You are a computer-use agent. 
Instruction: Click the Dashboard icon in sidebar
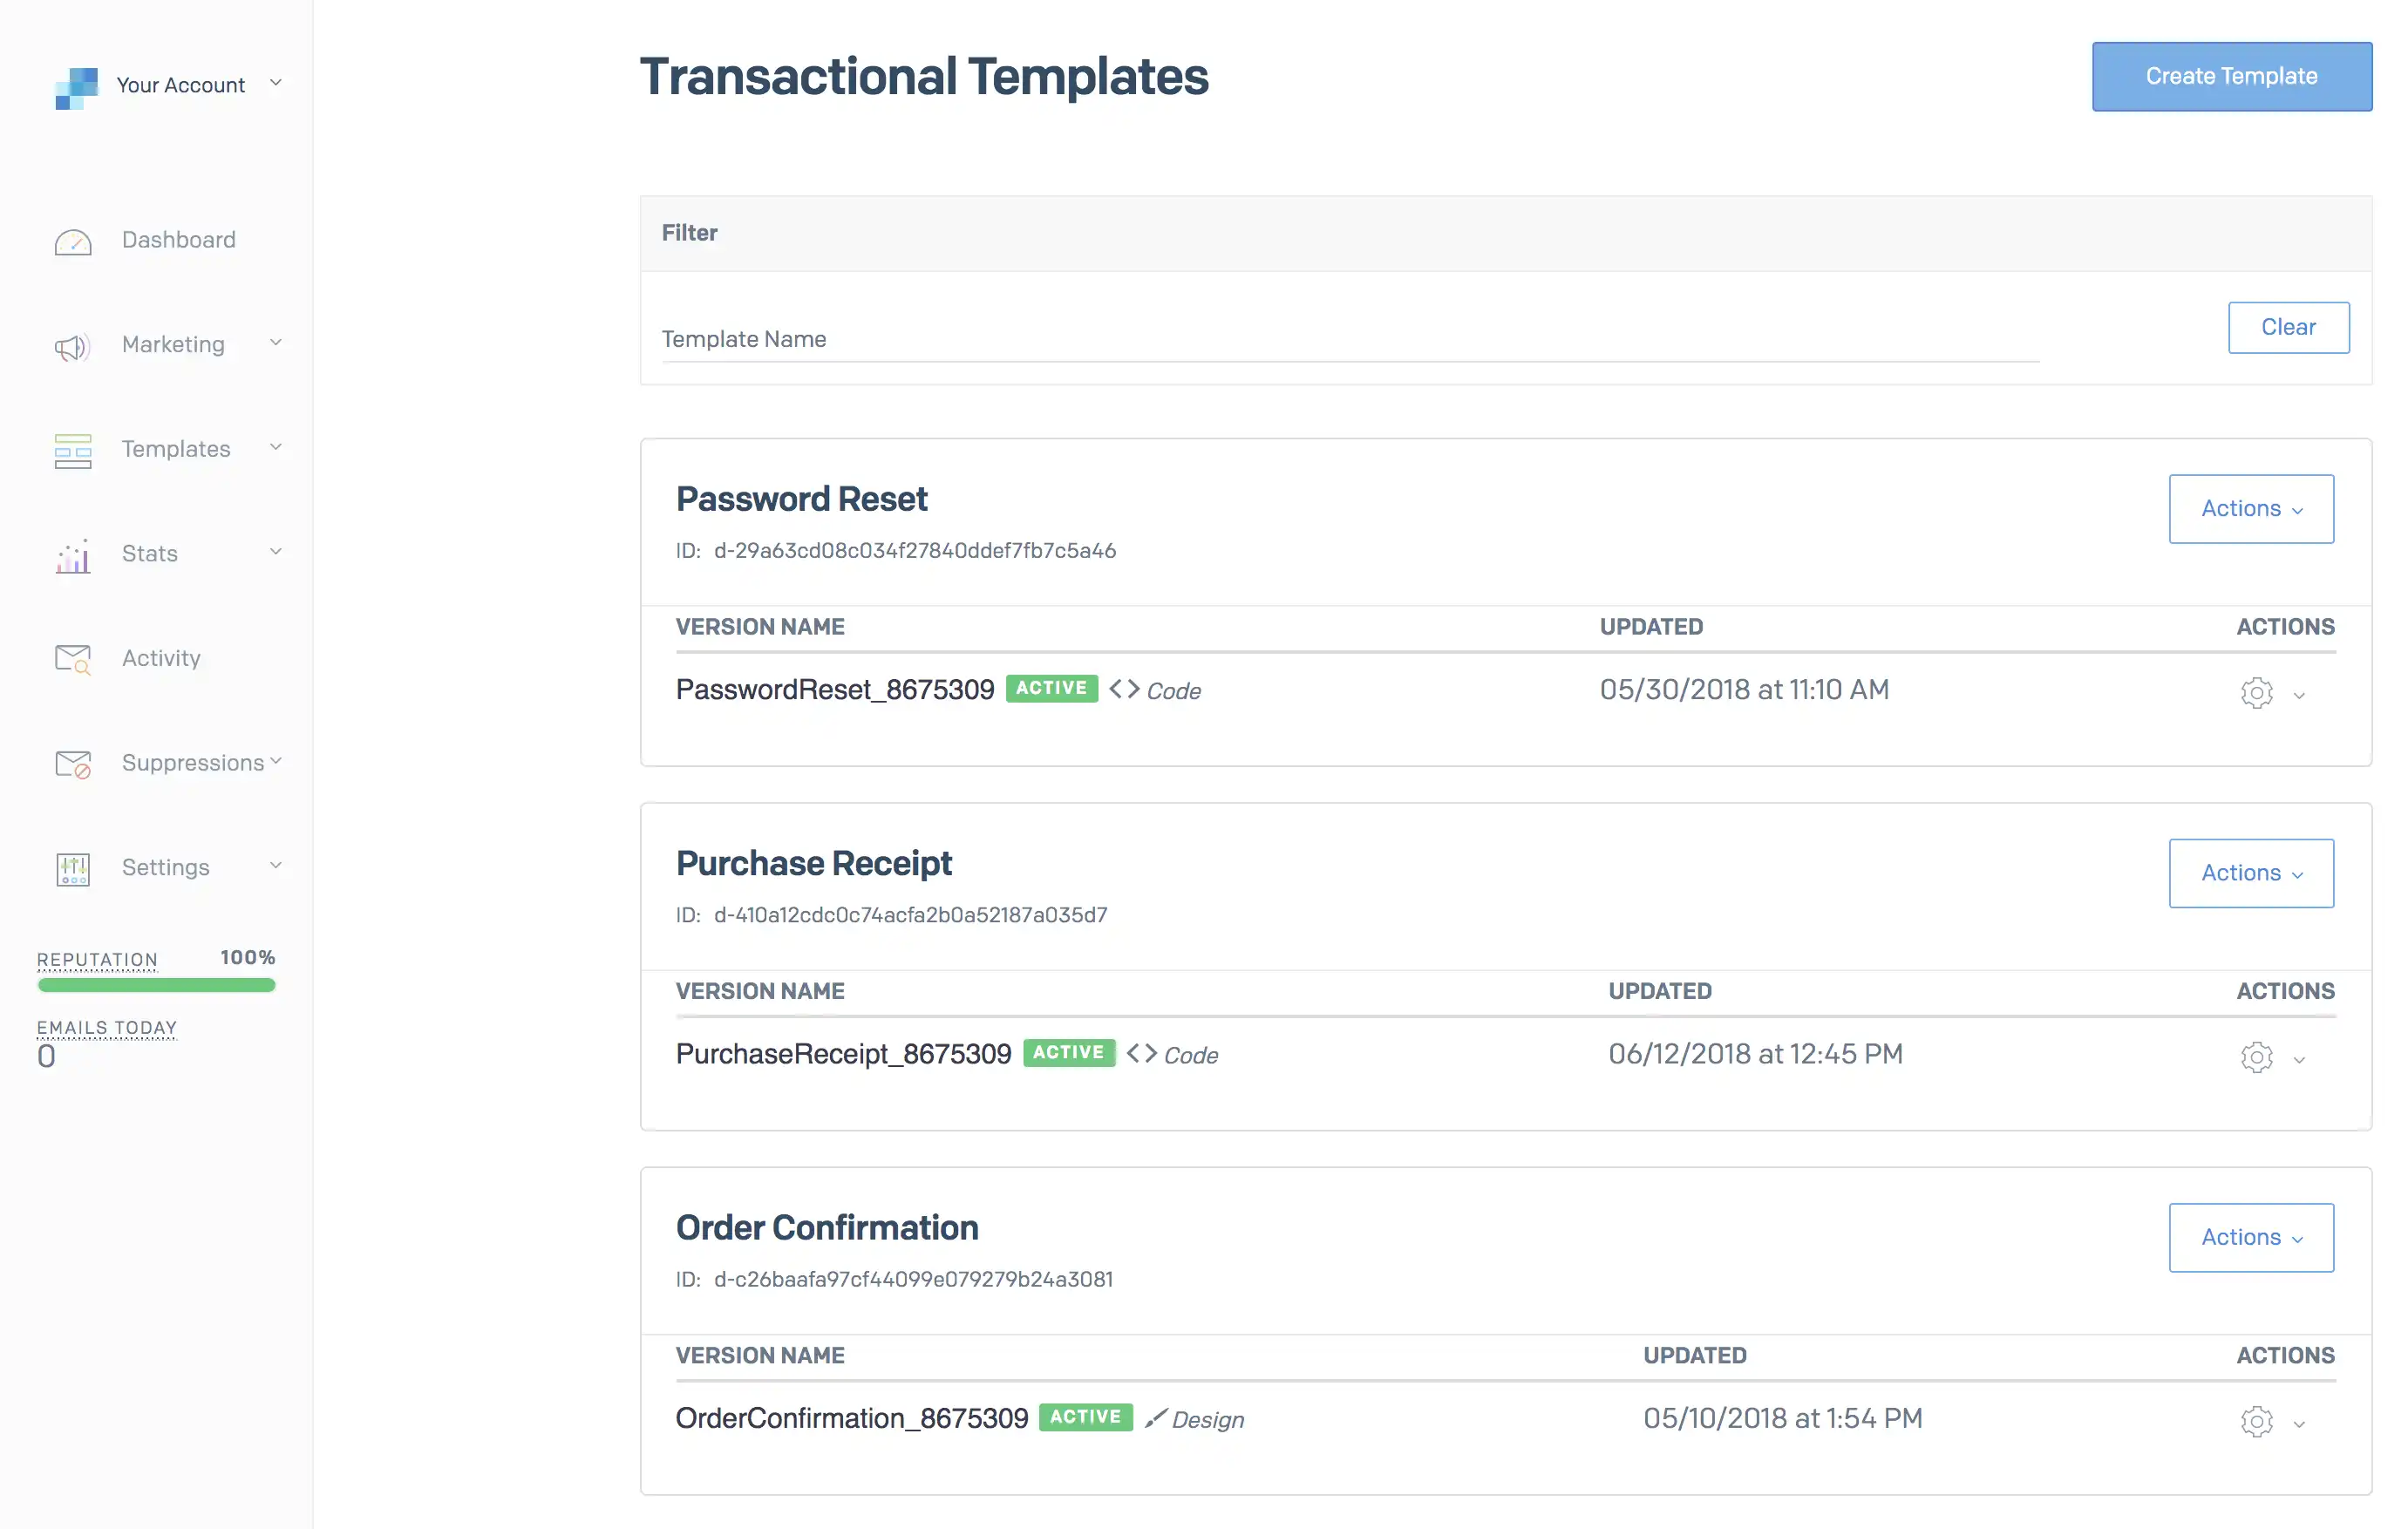tap(71, 239)
